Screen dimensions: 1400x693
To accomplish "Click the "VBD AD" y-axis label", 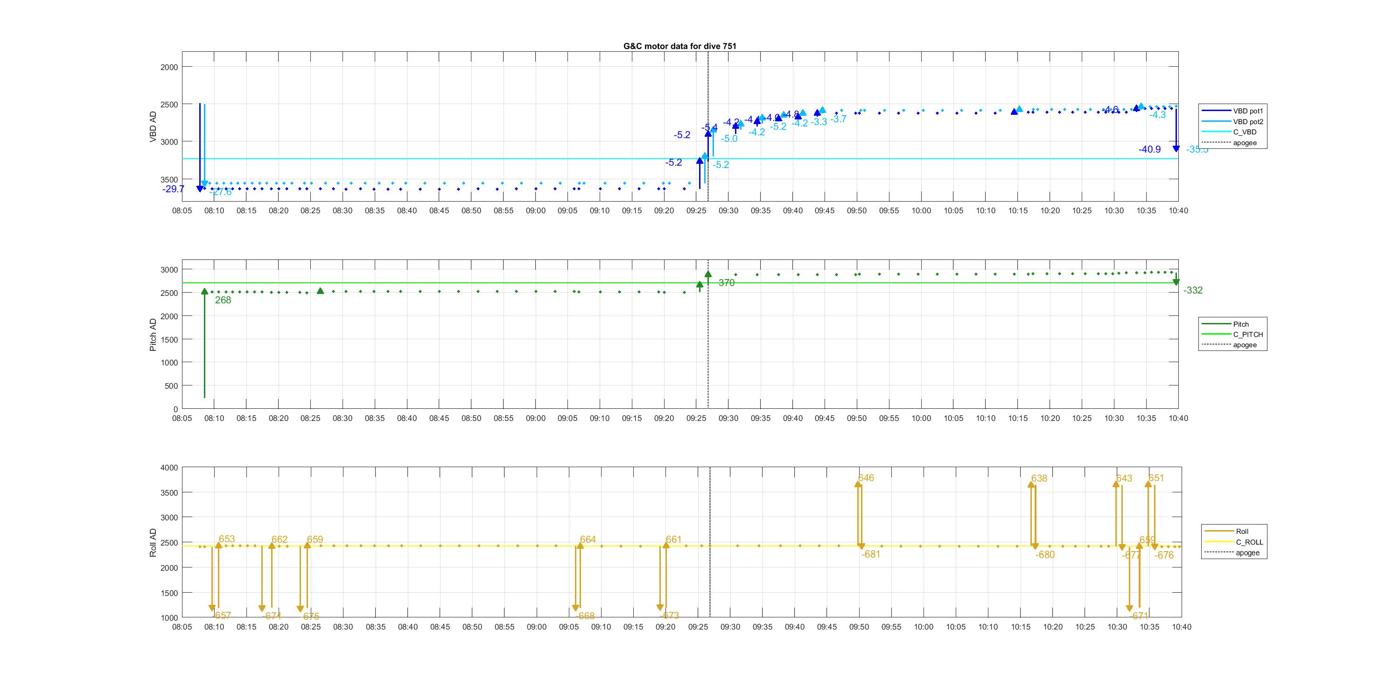I will 154,127.
